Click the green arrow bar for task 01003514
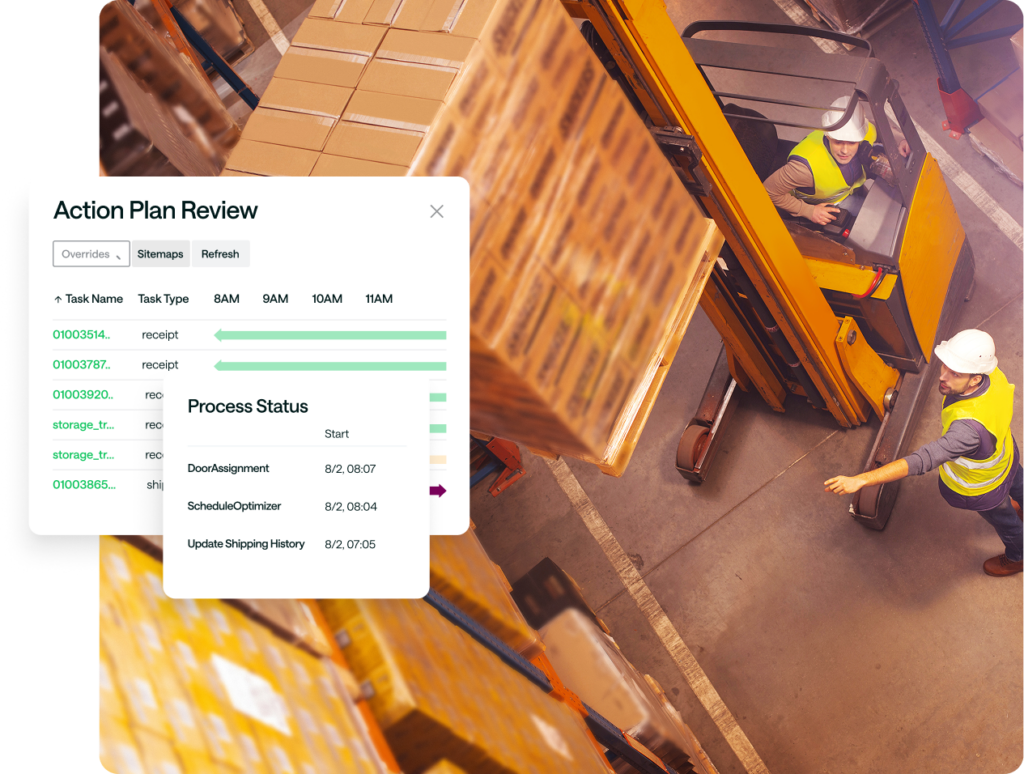The height and width of the screenshot is (774, 1024). click(330, 335)
